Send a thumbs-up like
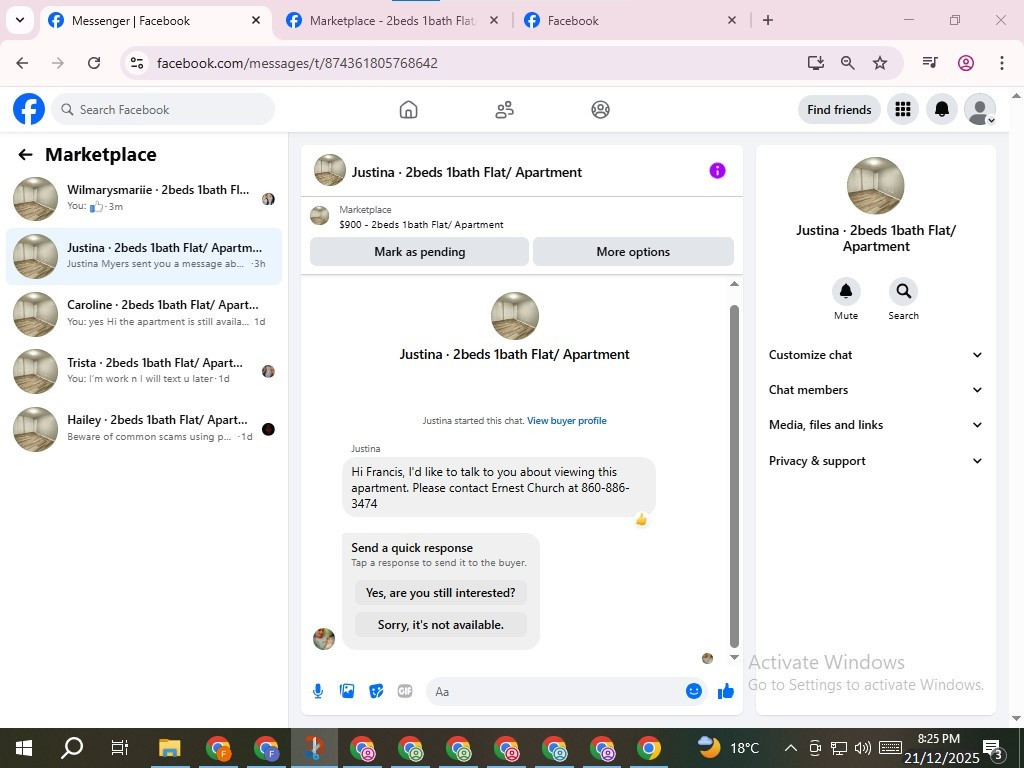 726,691
